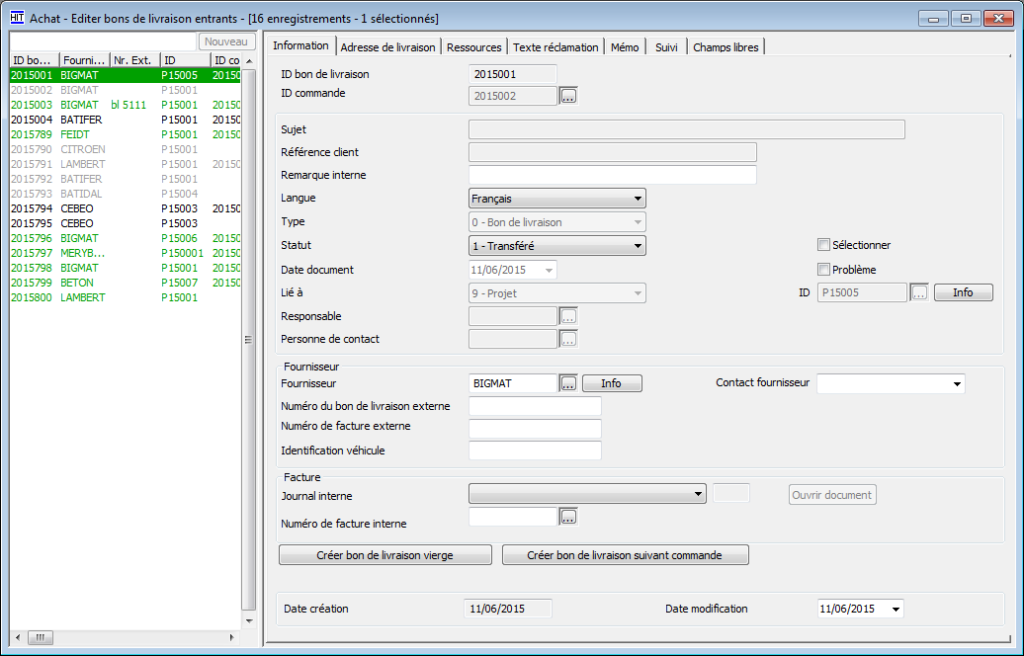The width and height of the screenshot is (1024, 656).
Task: Click the browse button beside ID P15005
Action: [919, 293]
